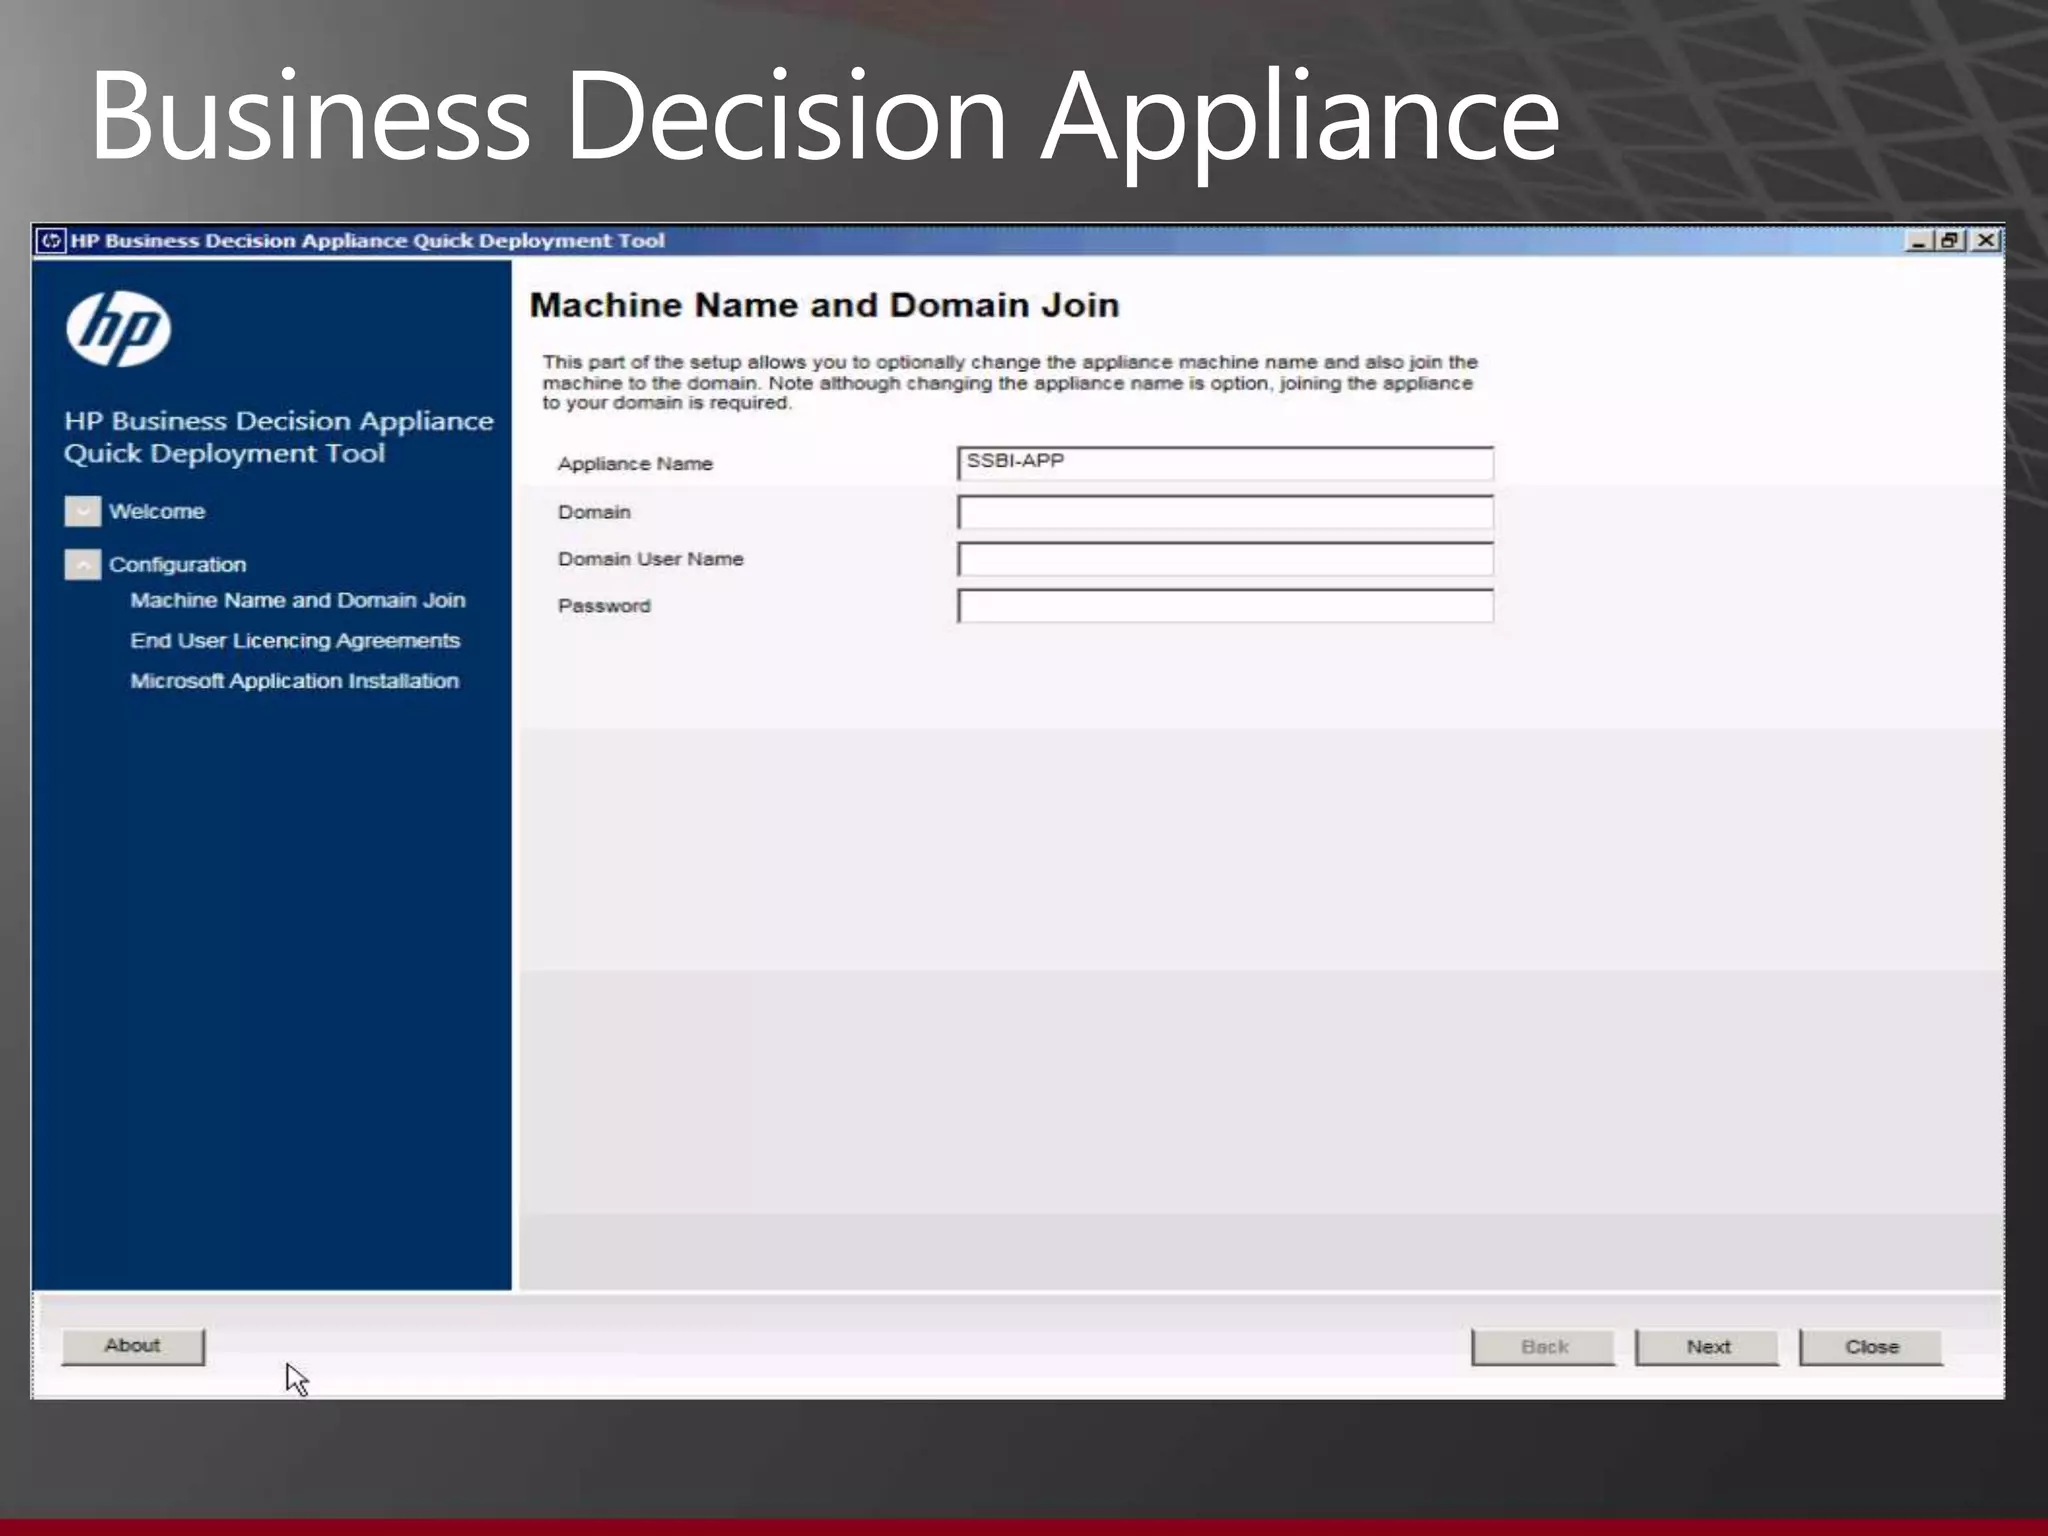The width and height of the screenshot is (2048, 1536).
Task: Click the HP logo in the sidebar
Action: 119,329
